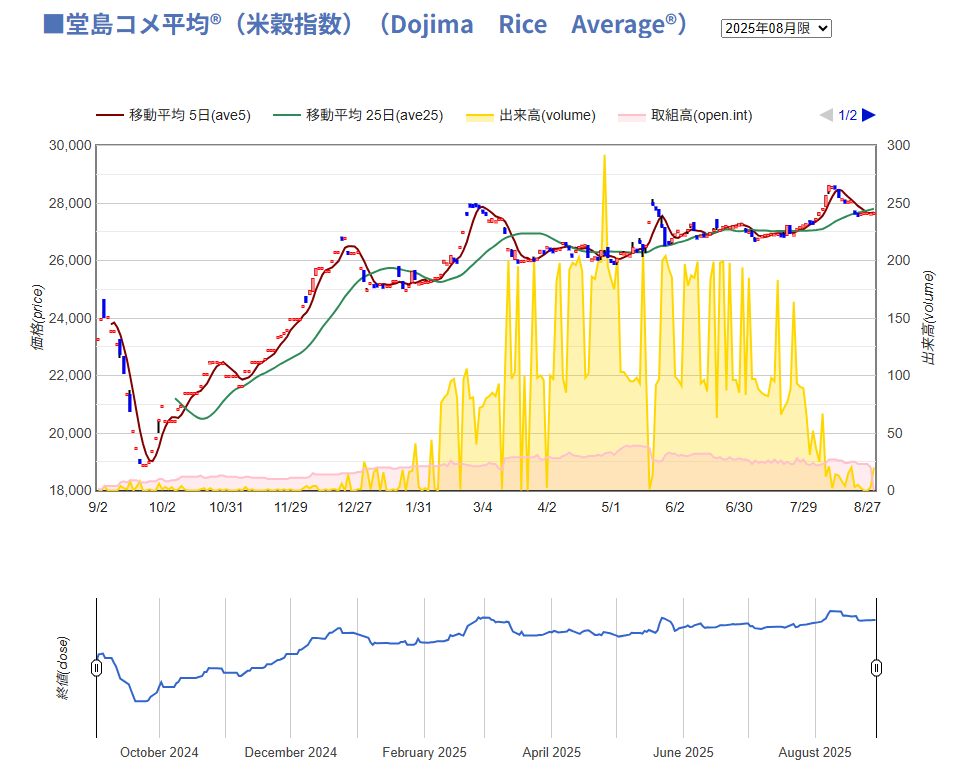Click the 11/29 date label on x-axis
The width and height of the screenshot is (958, 774).
(291, 507)
